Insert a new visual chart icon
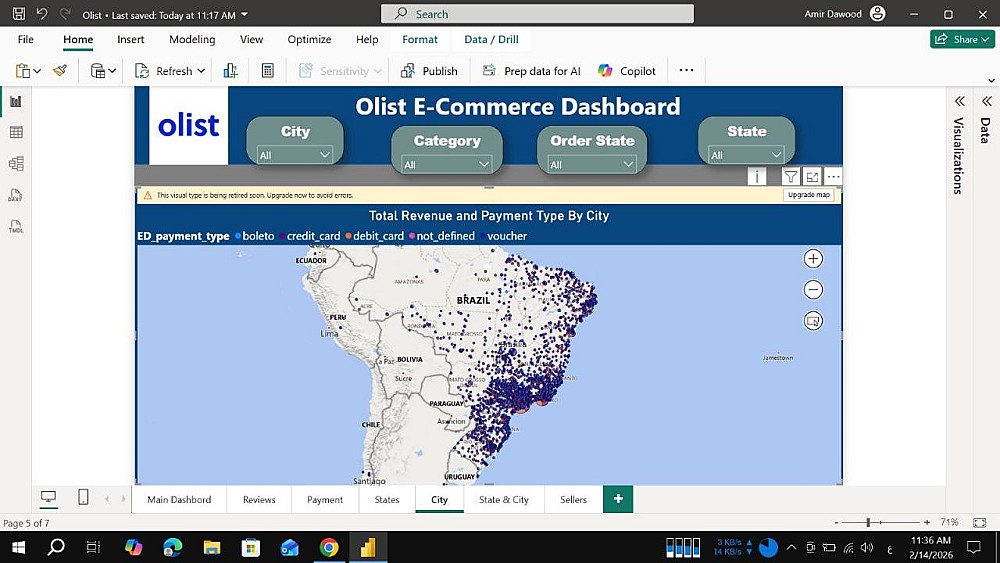Image resolution: width=1000 pixels, height=563 pixels. tap(231, 71)
